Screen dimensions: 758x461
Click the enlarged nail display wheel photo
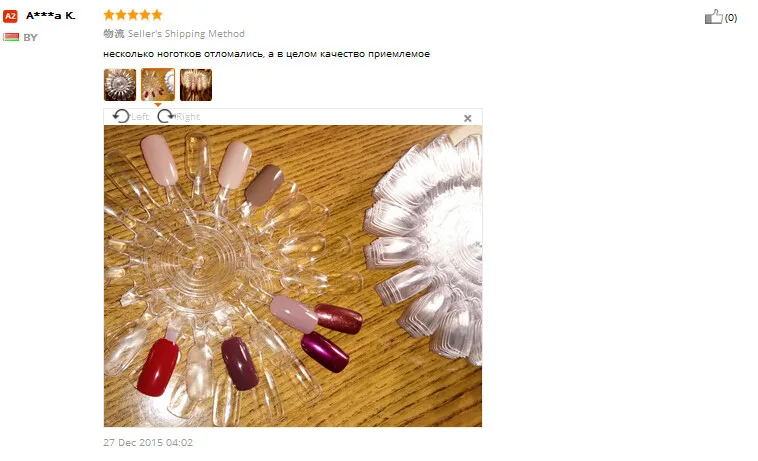293,276
